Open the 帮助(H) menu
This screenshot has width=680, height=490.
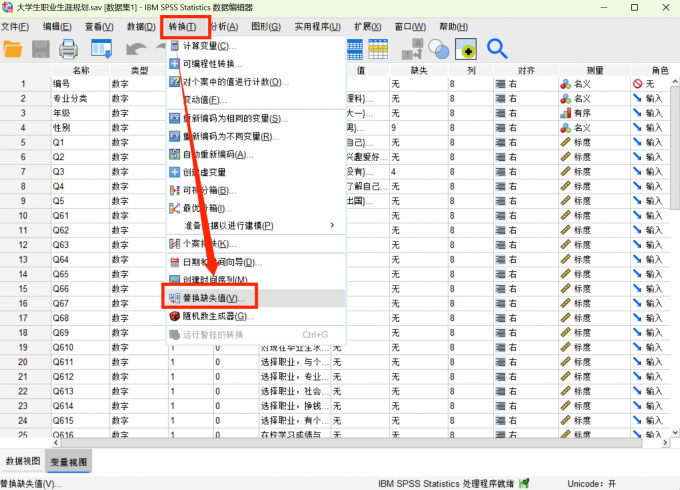point(454,27)
